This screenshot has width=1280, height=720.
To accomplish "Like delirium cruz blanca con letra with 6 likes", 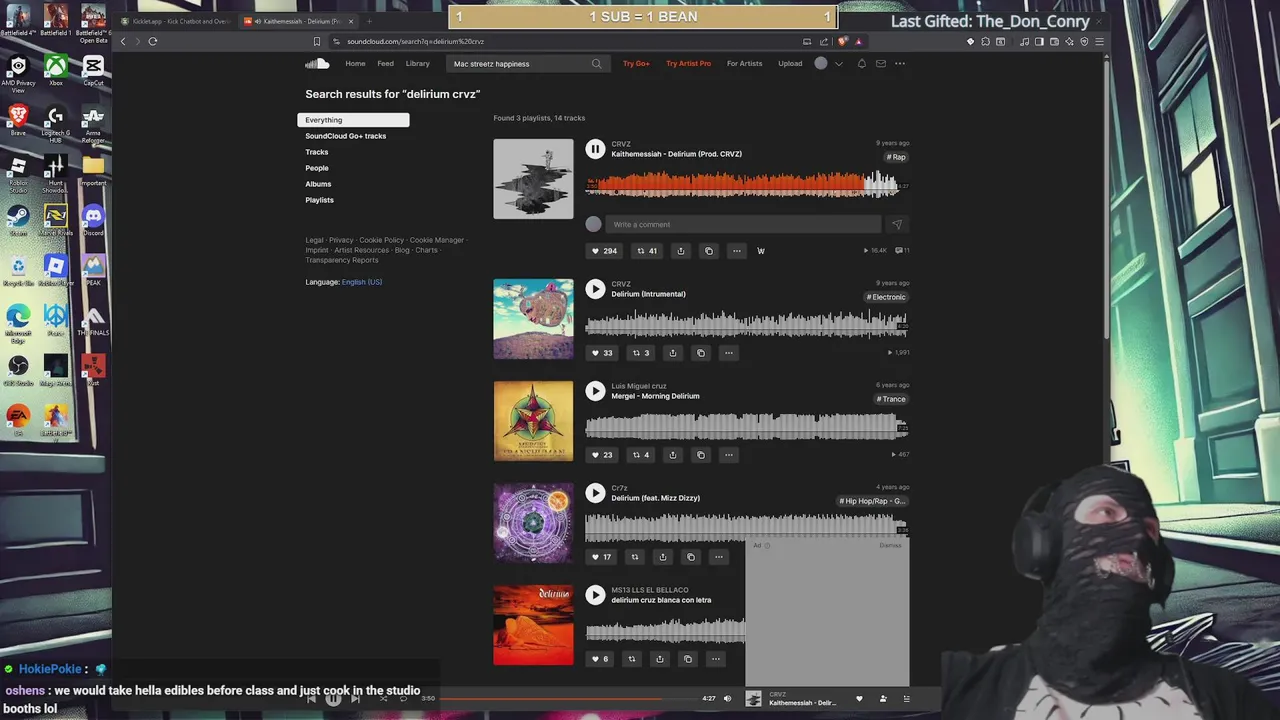I will point(599,659).
